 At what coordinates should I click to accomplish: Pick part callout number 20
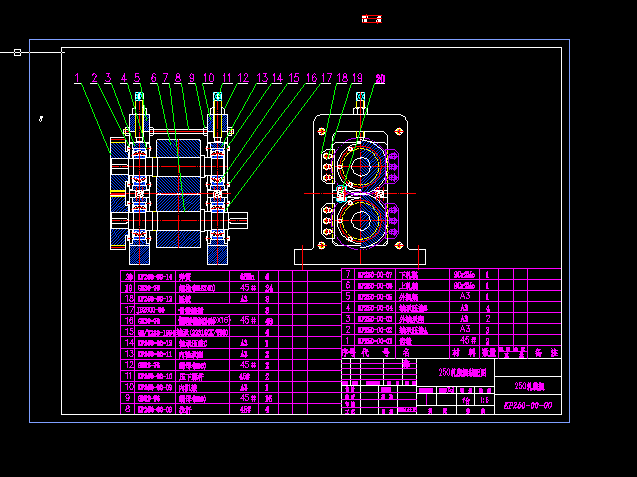(380, 79)
